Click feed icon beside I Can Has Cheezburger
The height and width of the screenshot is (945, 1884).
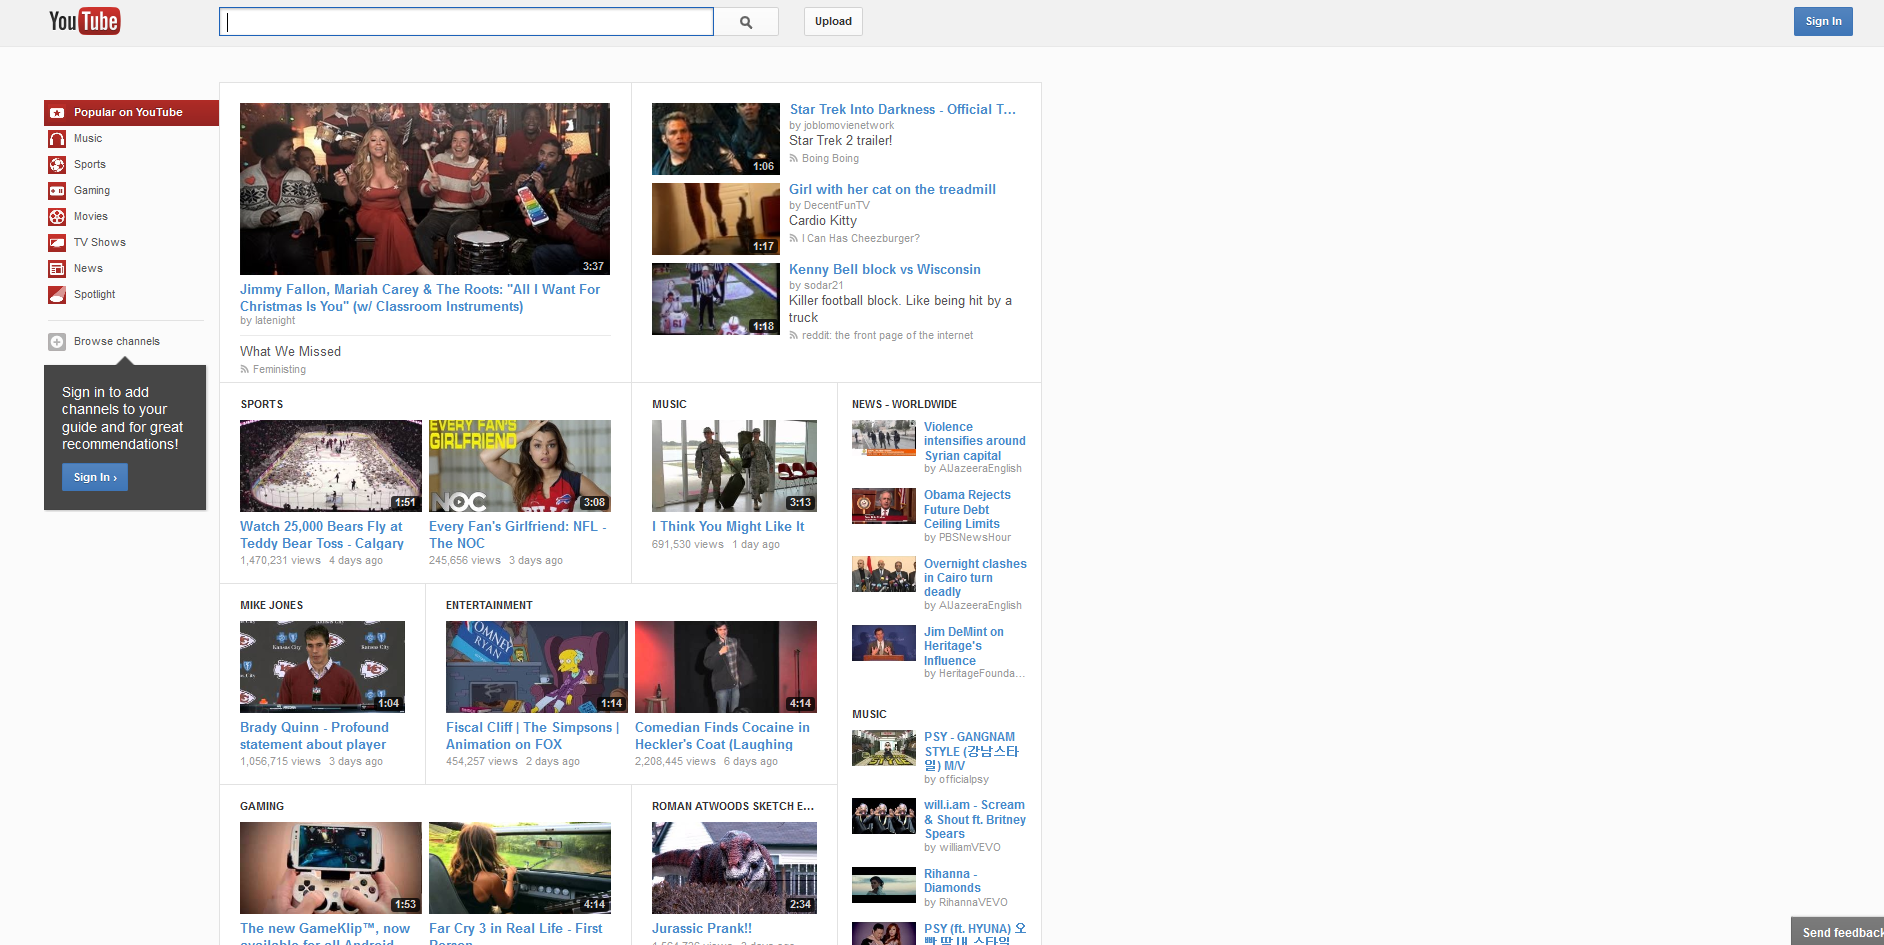coord(794,239)
